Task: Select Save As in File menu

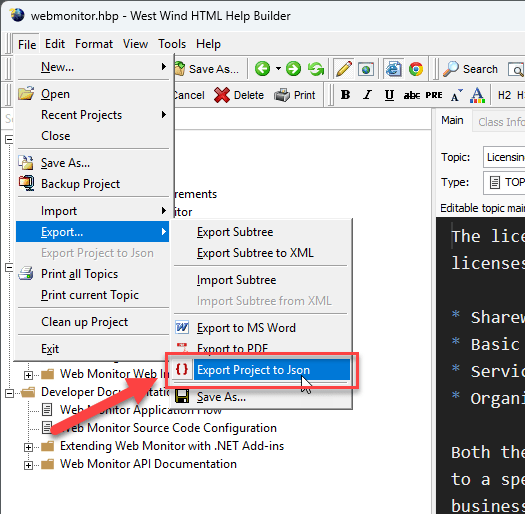Action: 92,163
